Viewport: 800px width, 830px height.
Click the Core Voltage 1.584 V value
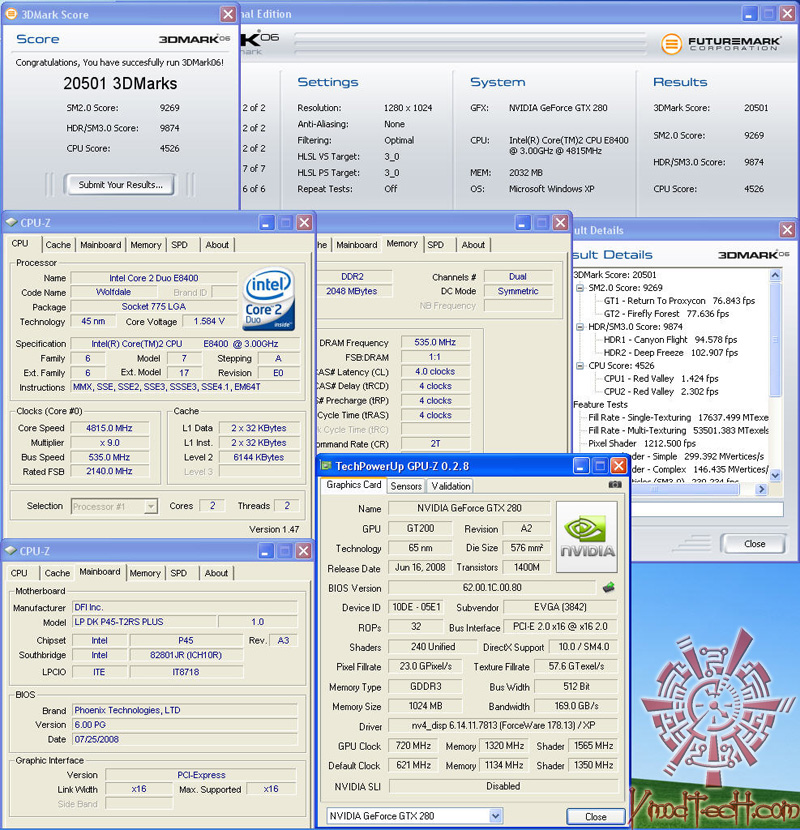coord(209,321)
